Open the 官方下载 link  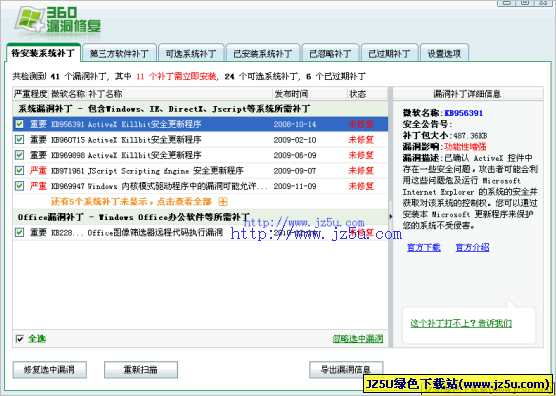424,247
